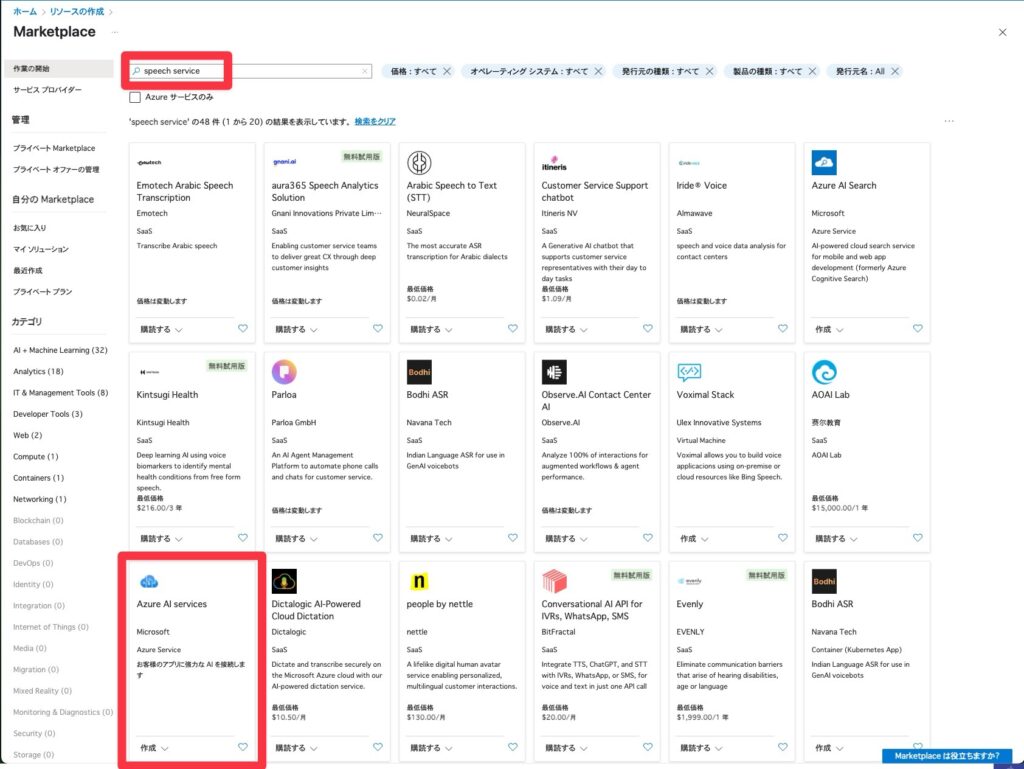Favorite the Parloa card

[378, 538]
